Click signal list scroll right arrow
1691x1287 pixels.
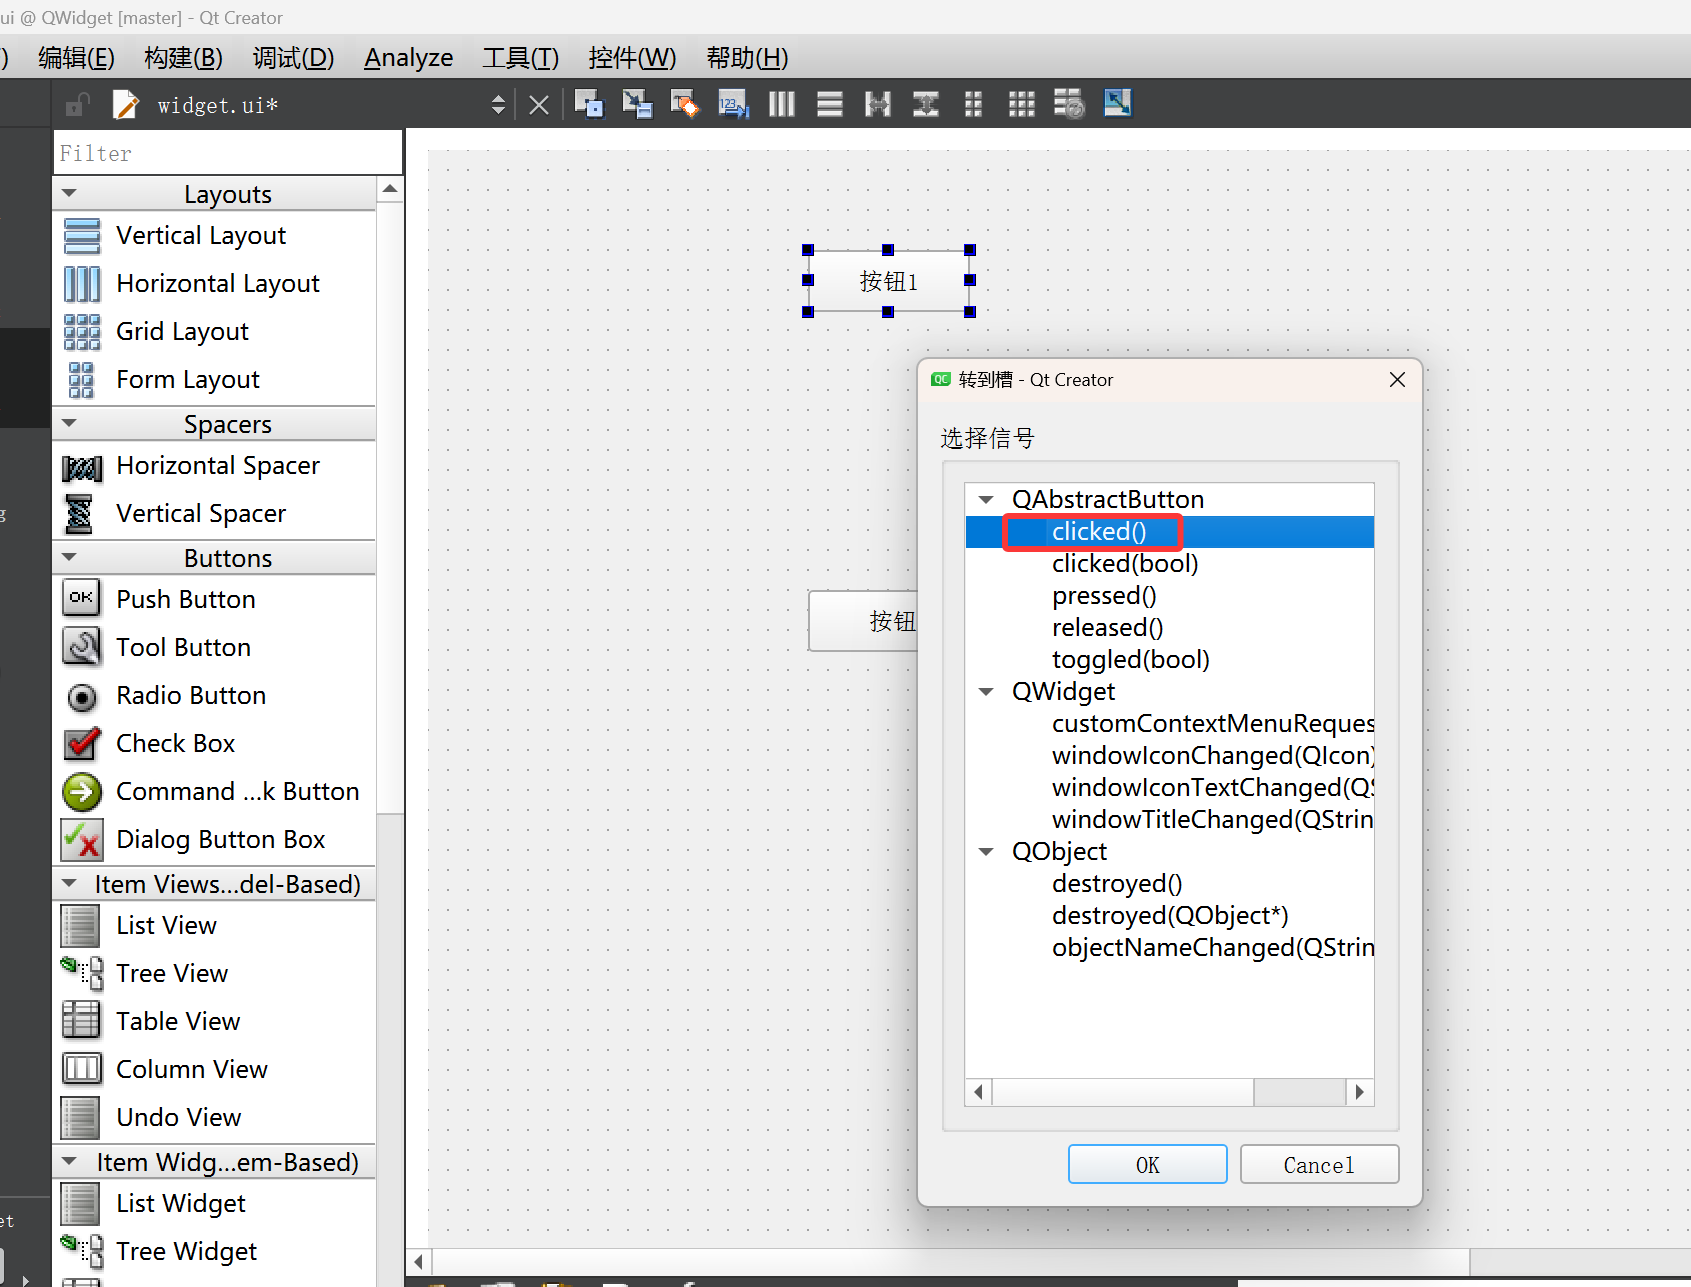click(x=1360, y=1092)
